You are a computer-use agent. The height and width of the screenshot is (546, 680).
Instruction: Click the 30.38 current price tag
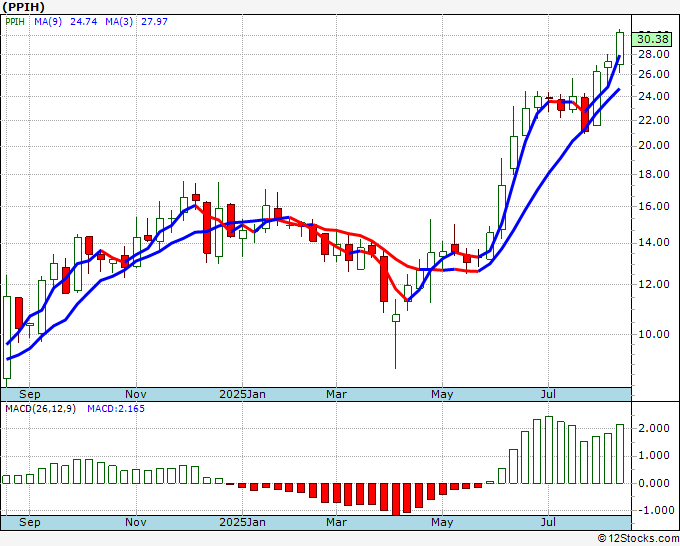tap(653, 39)
